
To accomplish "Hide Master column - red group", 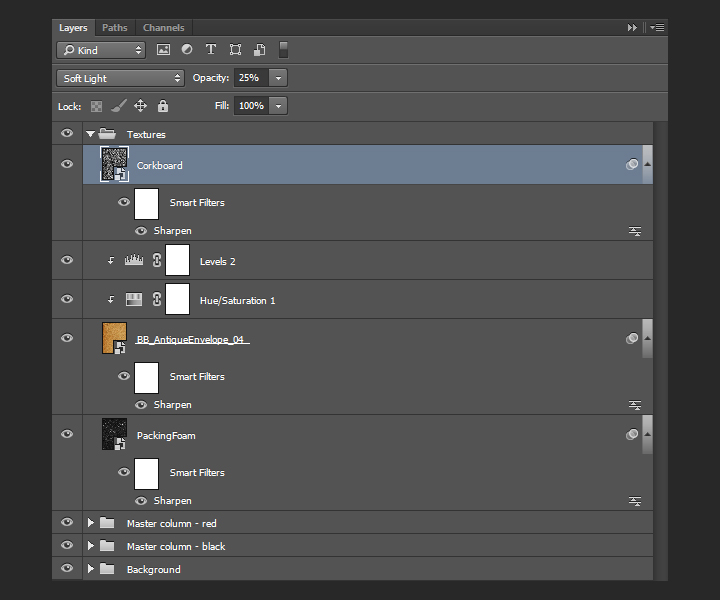I will [67, 522].
